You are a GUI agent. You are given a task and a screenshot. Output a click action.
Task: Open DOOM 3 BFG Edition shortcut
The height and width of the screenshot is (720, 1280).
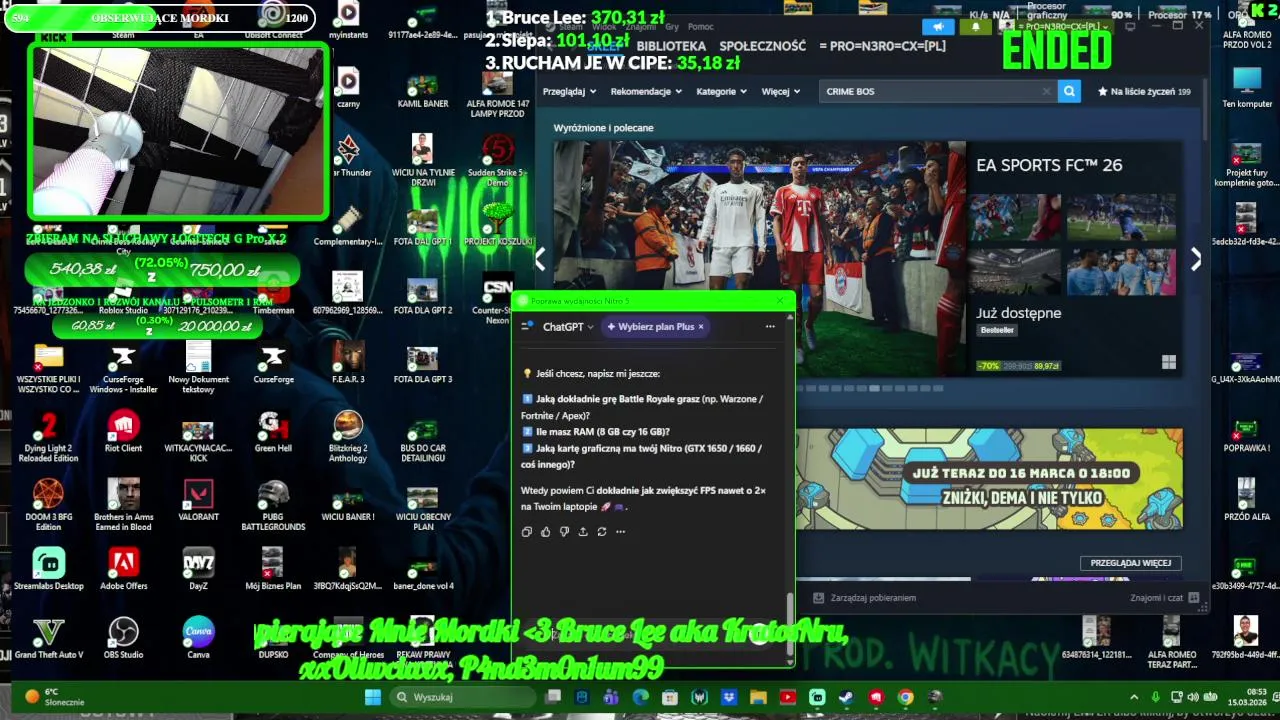pyautogui.click(x=48, y=505)
